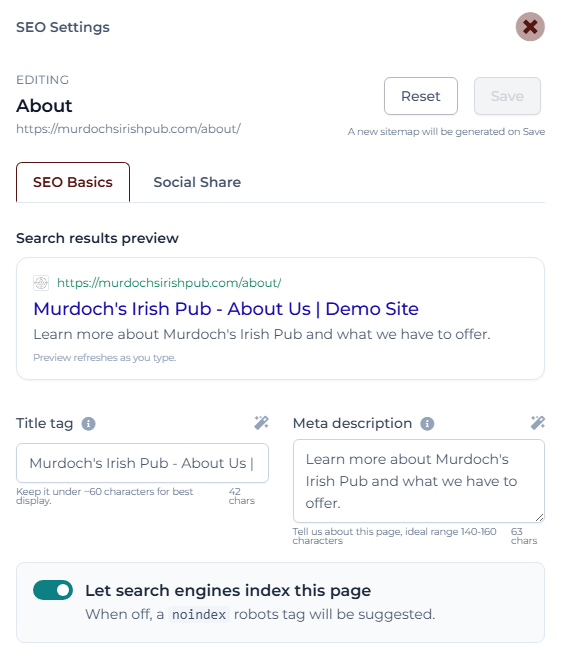Click the Meta description resize handle
The image size is (573, 660).
pos(539,518)
